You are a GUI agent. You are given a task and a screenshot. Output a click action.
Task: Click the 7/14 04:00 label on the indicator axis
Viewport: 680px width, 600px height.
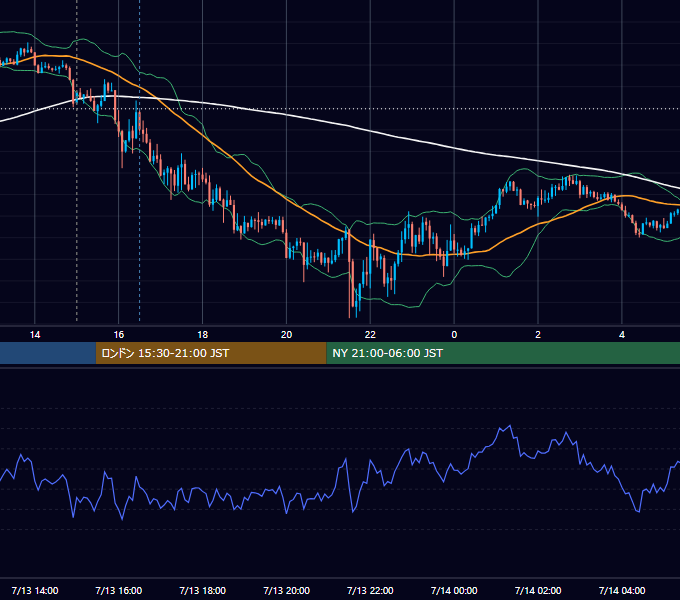pos(622,590)
